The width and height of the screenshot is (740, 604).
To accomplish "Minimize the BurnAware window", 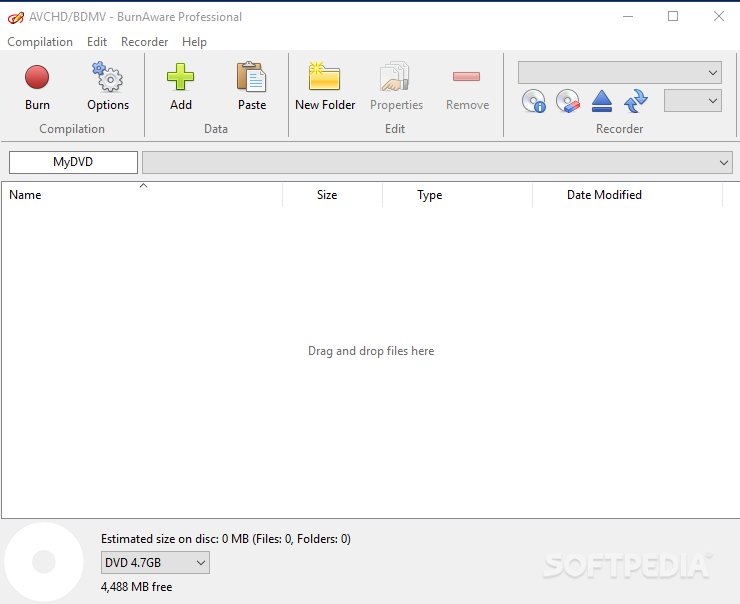I will tap(628, 17).
